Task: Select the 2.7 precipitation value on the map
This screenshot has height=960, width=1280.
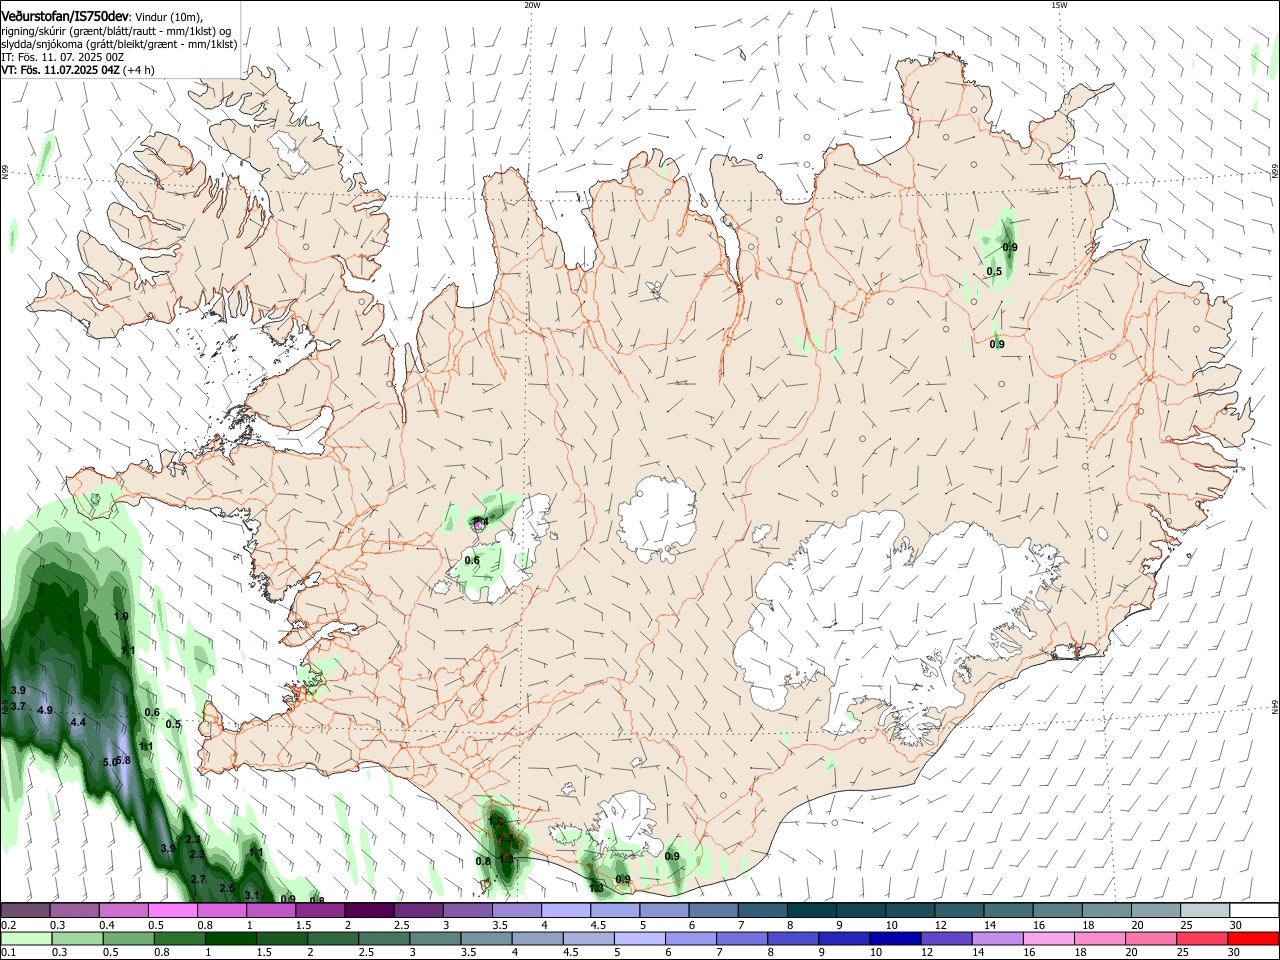Action: tap(198, 879)
